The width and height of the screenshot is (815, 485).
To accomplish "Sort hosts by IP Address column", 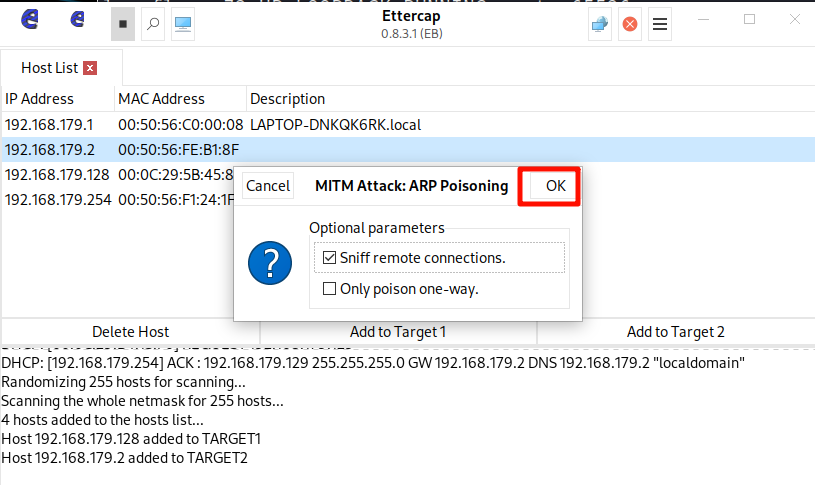I will point(40,99).
